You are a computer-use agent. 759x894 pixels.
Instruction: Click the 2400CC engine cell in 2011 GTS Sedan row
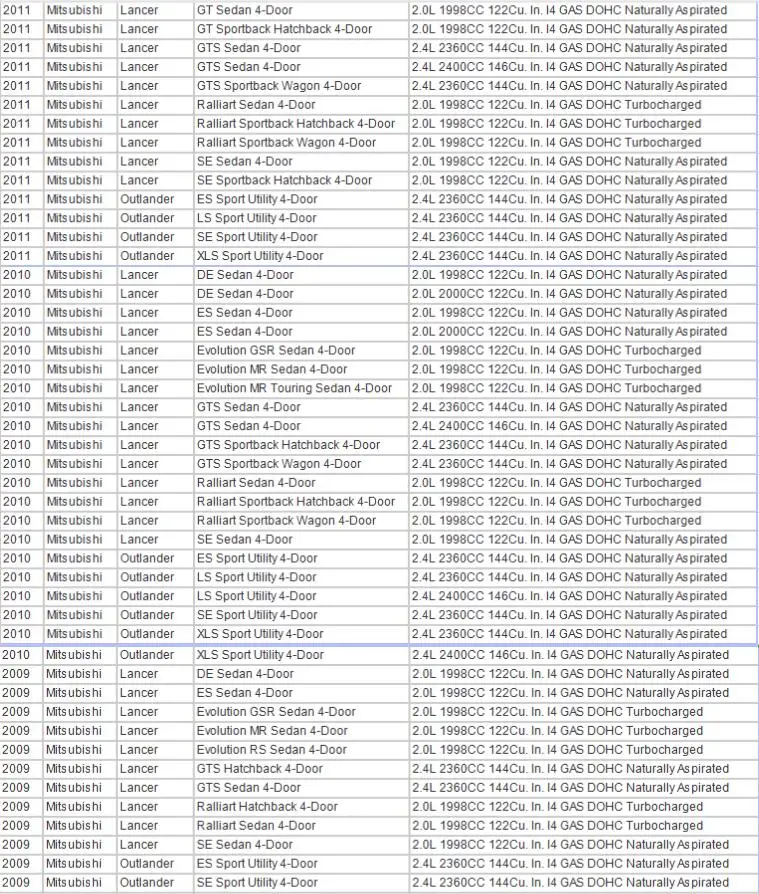click(583, 67)
